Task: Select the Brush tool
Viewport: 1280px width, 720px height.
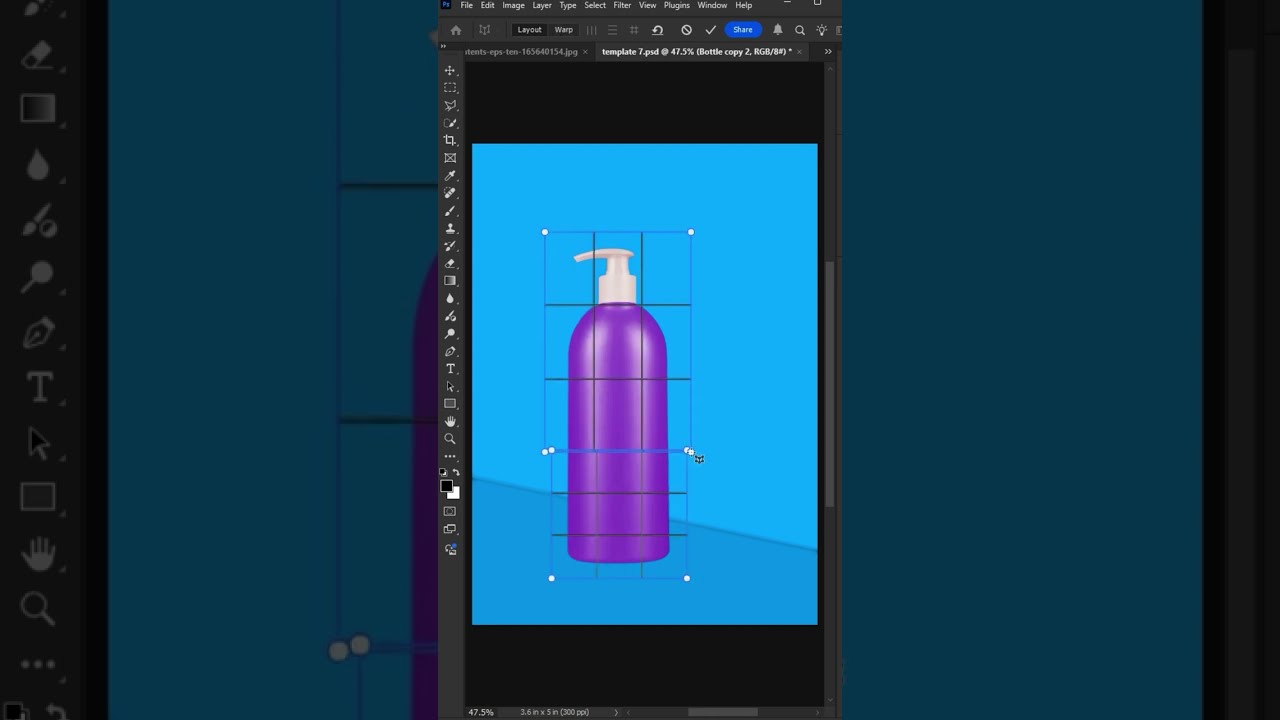Action: pos(450,211)
